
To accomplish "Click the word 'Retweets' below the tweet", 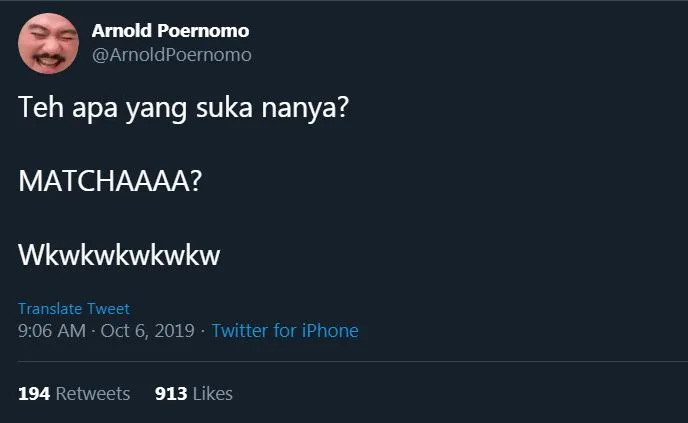I will pyautogui.click(x=92, y=394).
